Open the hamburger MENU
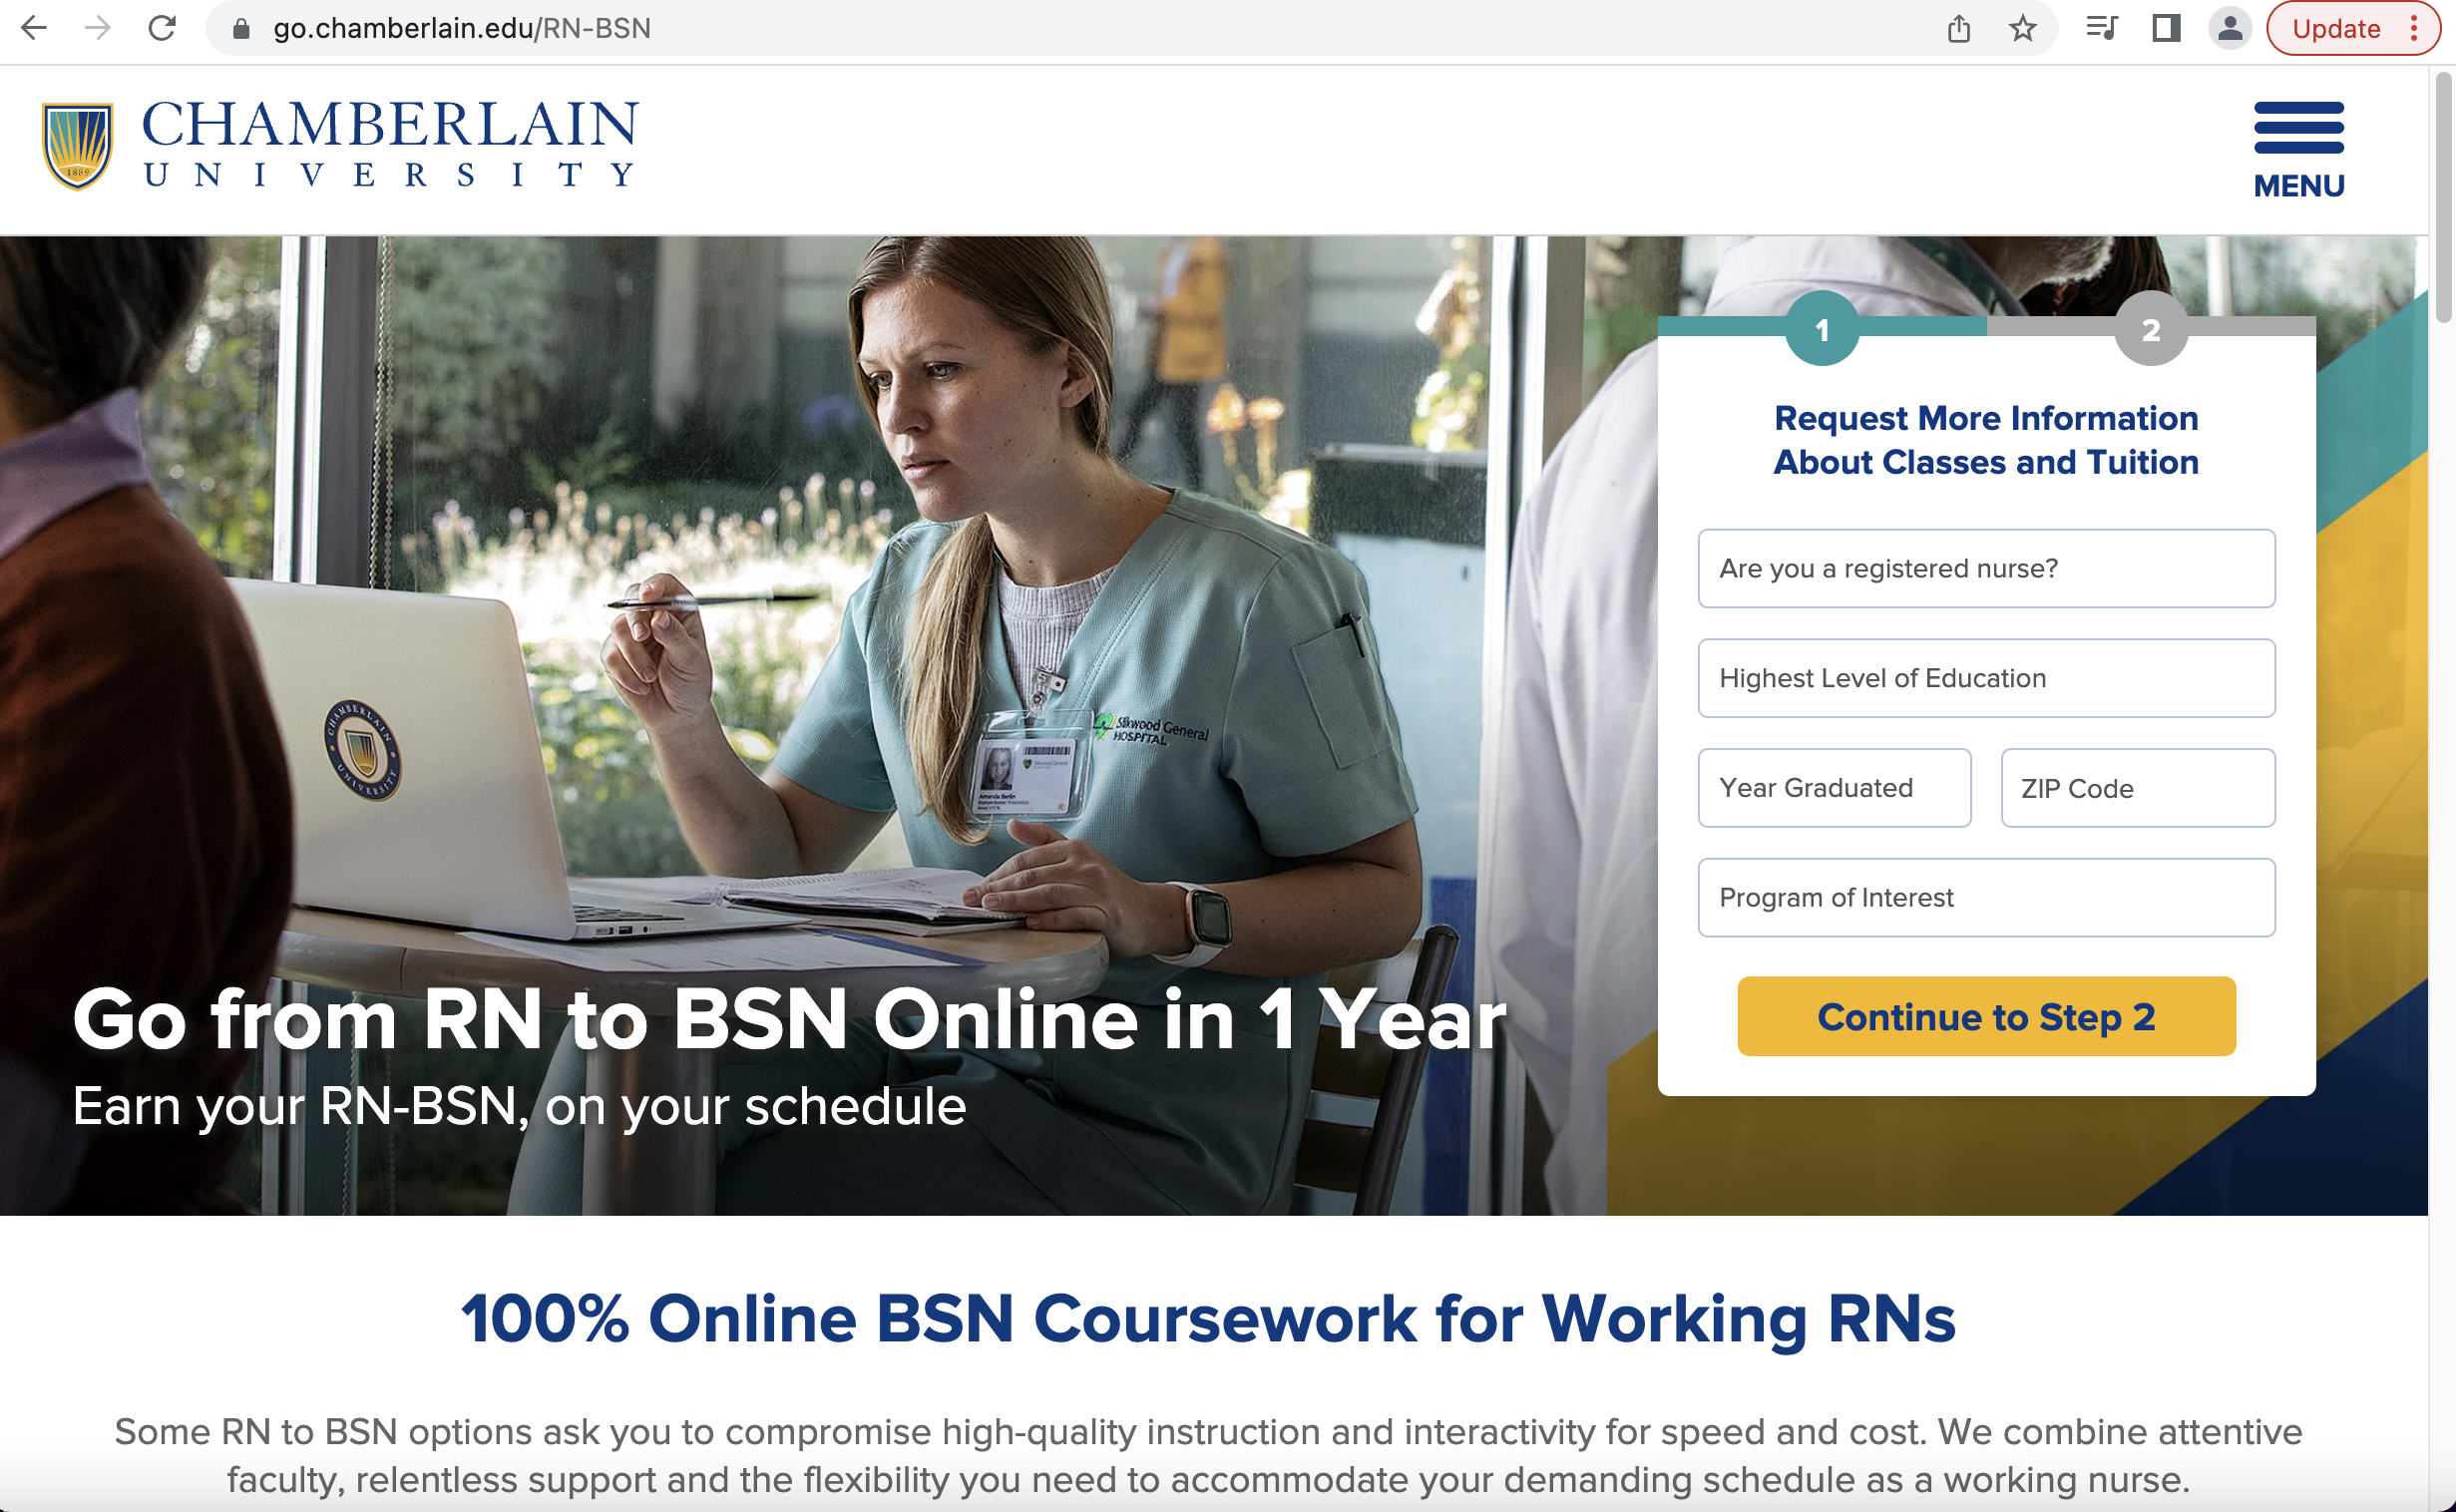 [2299, 150]
